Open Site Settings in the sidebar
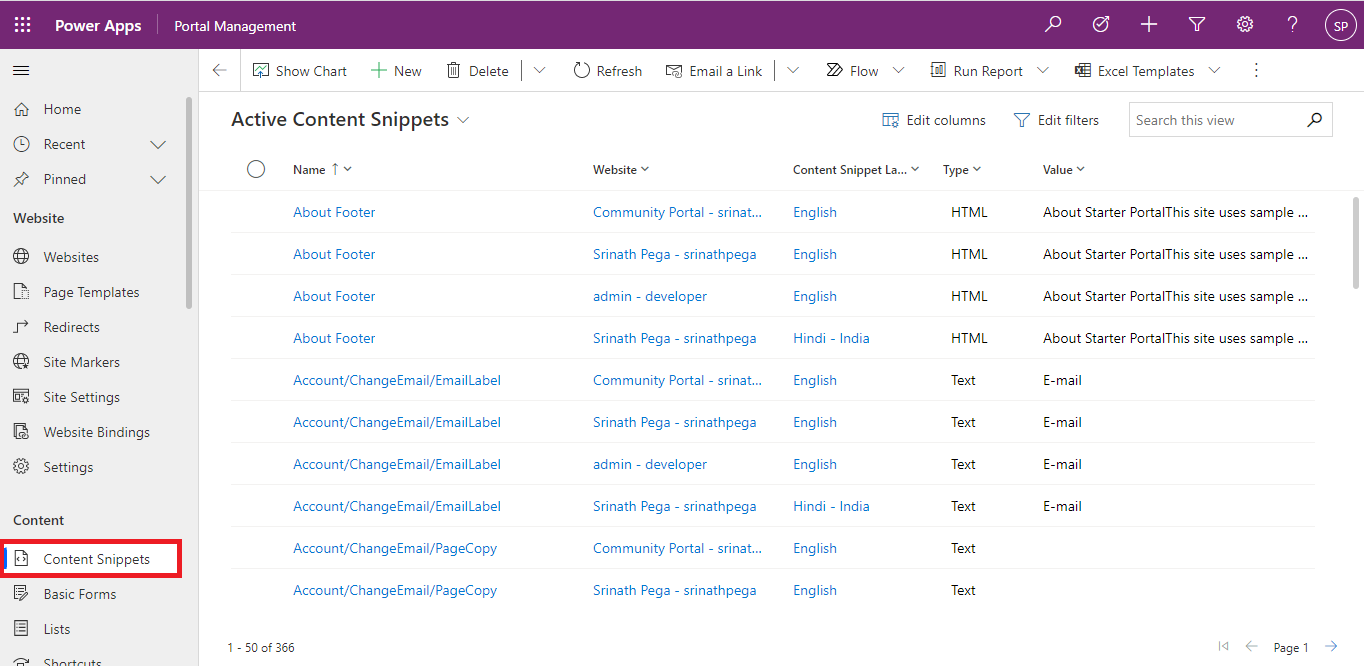Image resolution: width=1364 pixels, height=666 pixels. pos(81,397)
